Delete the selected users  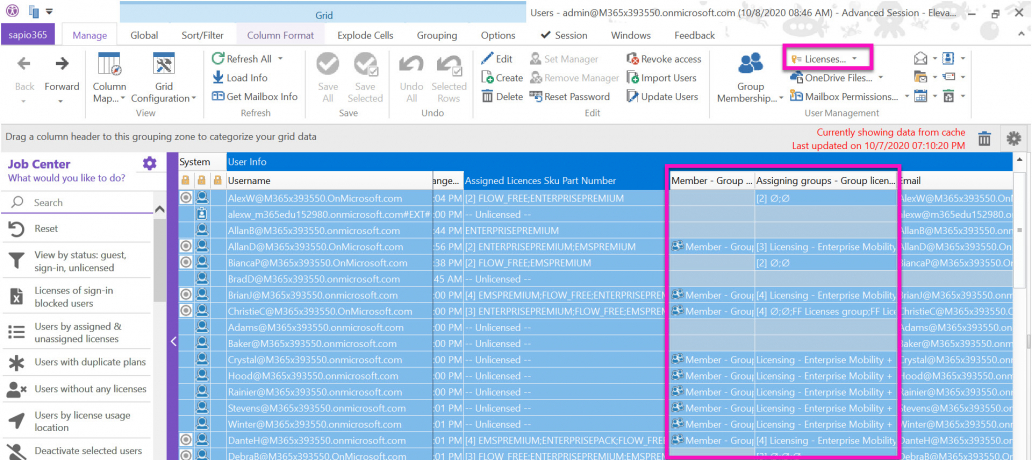tap(502, 96)
